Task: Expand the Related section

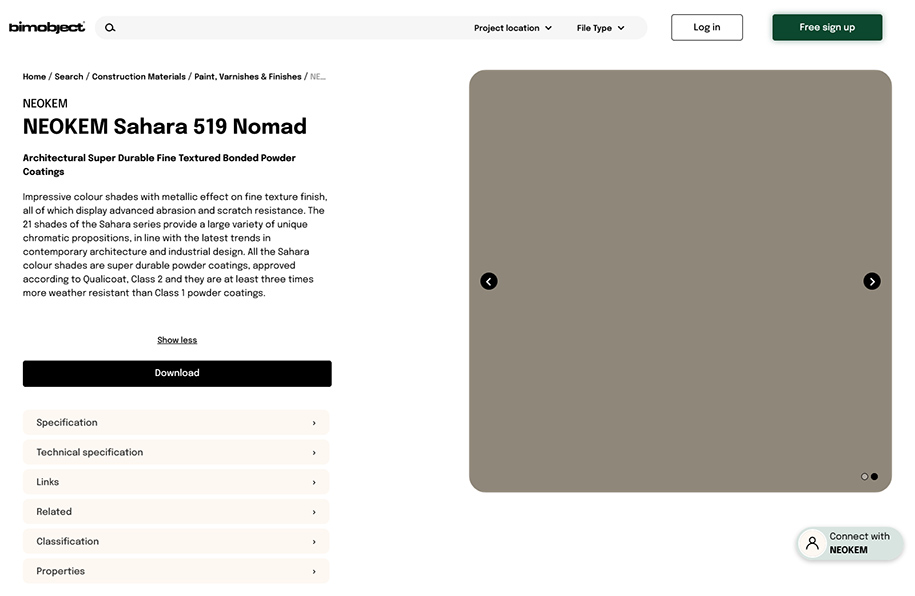Action: tap(176, 512)
